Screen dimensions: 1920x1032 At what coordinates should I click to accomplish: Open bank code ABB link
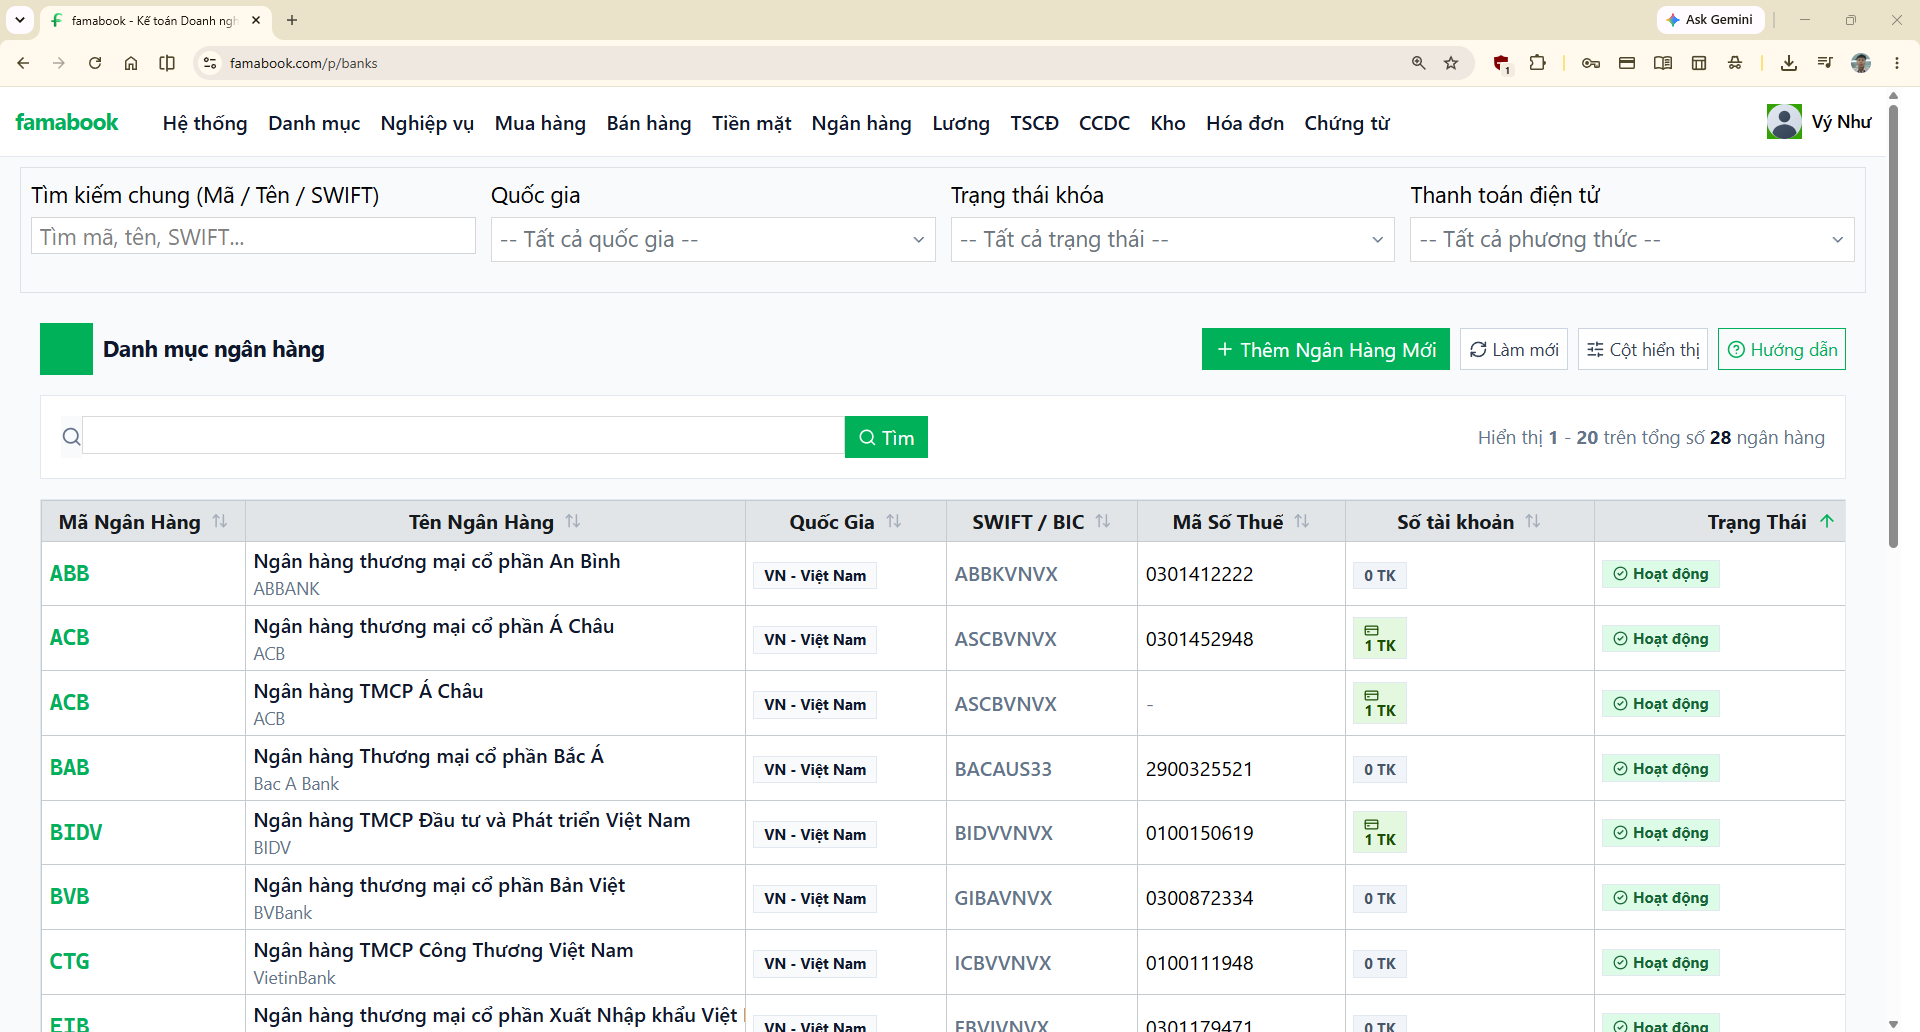pyautogui.click(x=70, y=574)
